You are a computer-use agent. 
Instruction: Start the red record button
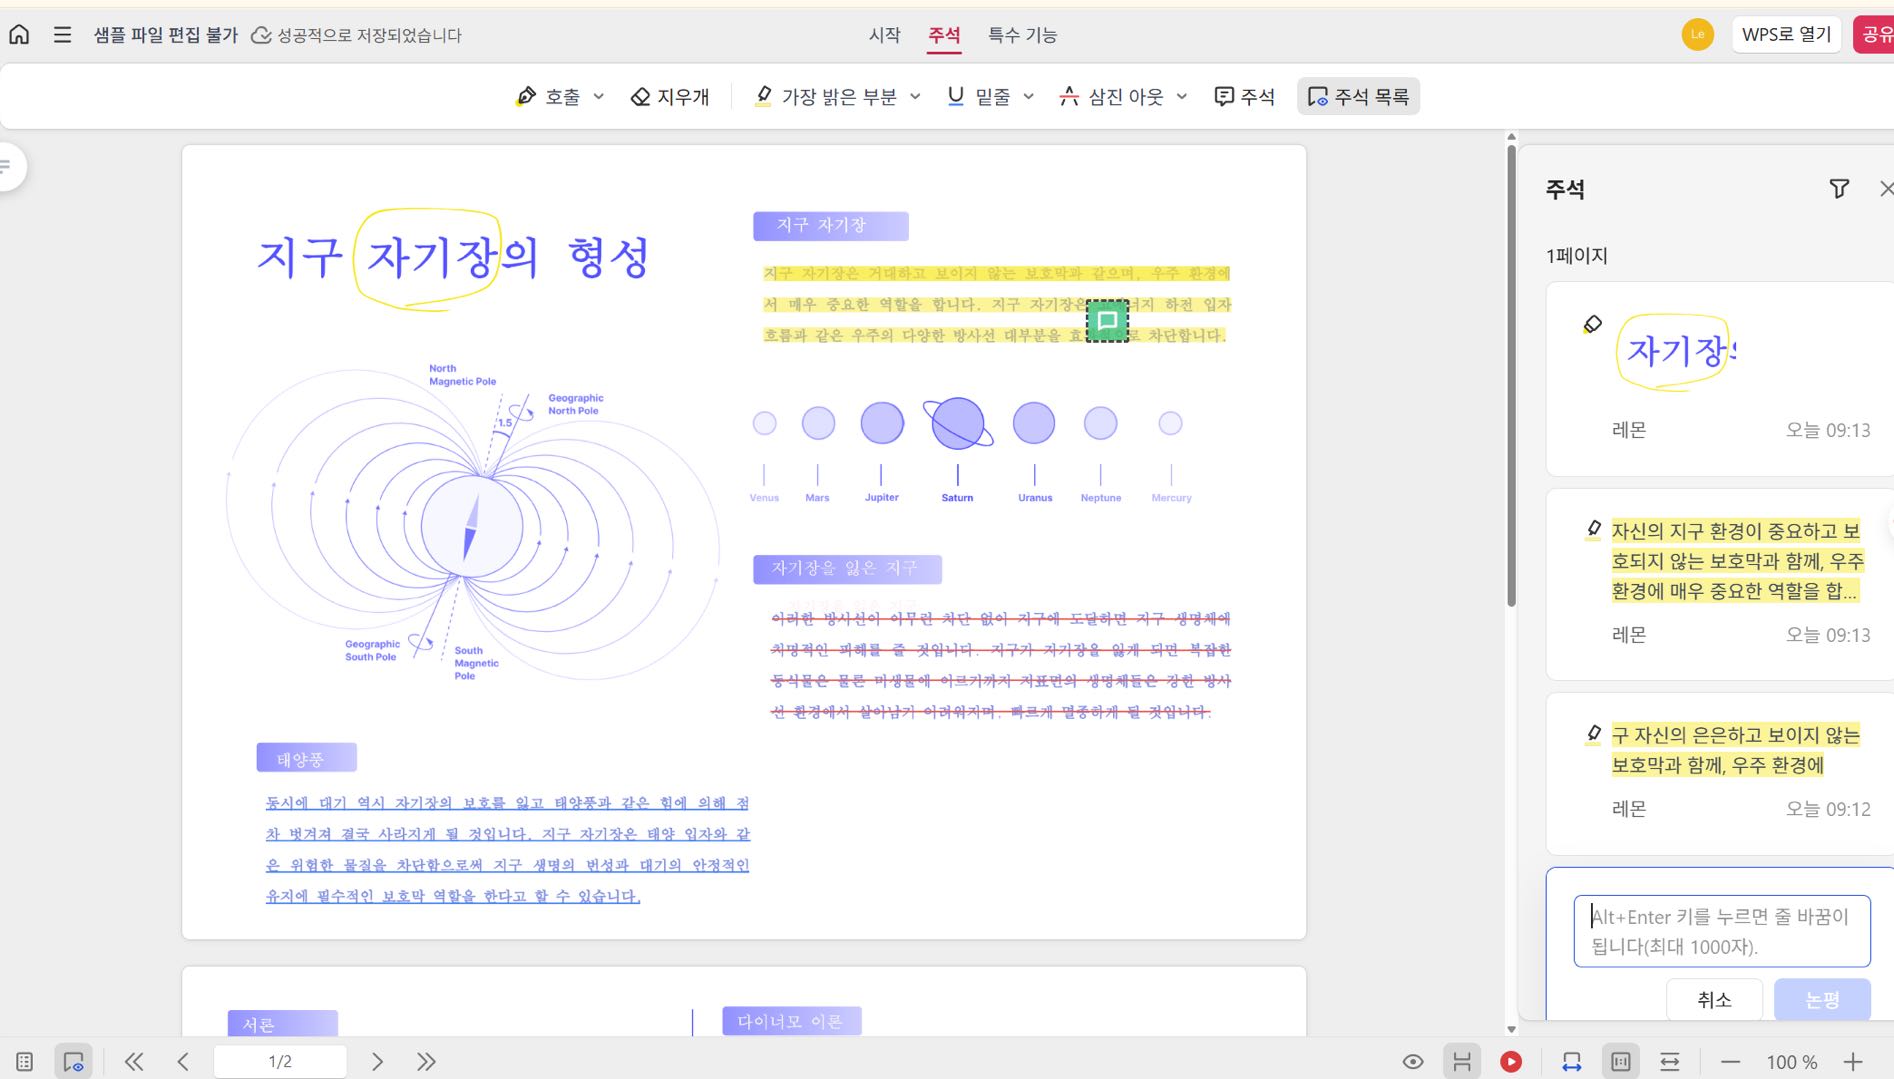(x=1511, y=1061)
